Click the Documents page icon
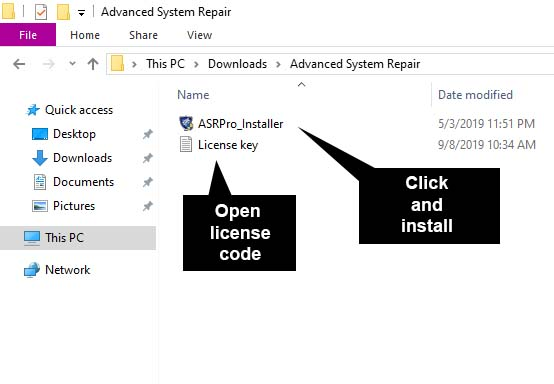 40,182
